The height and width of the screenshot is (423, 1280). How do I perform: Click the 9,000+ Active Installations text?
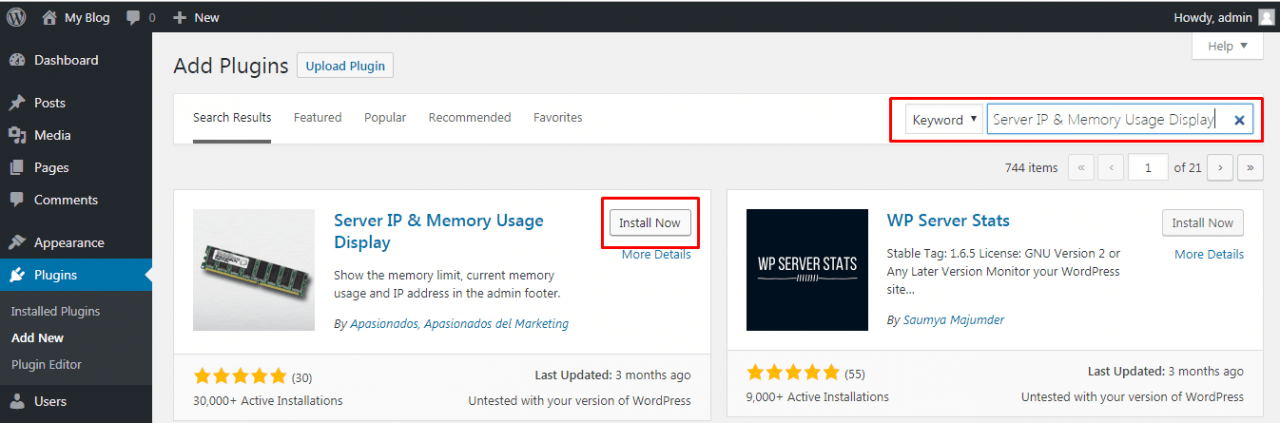coord(818,396)
